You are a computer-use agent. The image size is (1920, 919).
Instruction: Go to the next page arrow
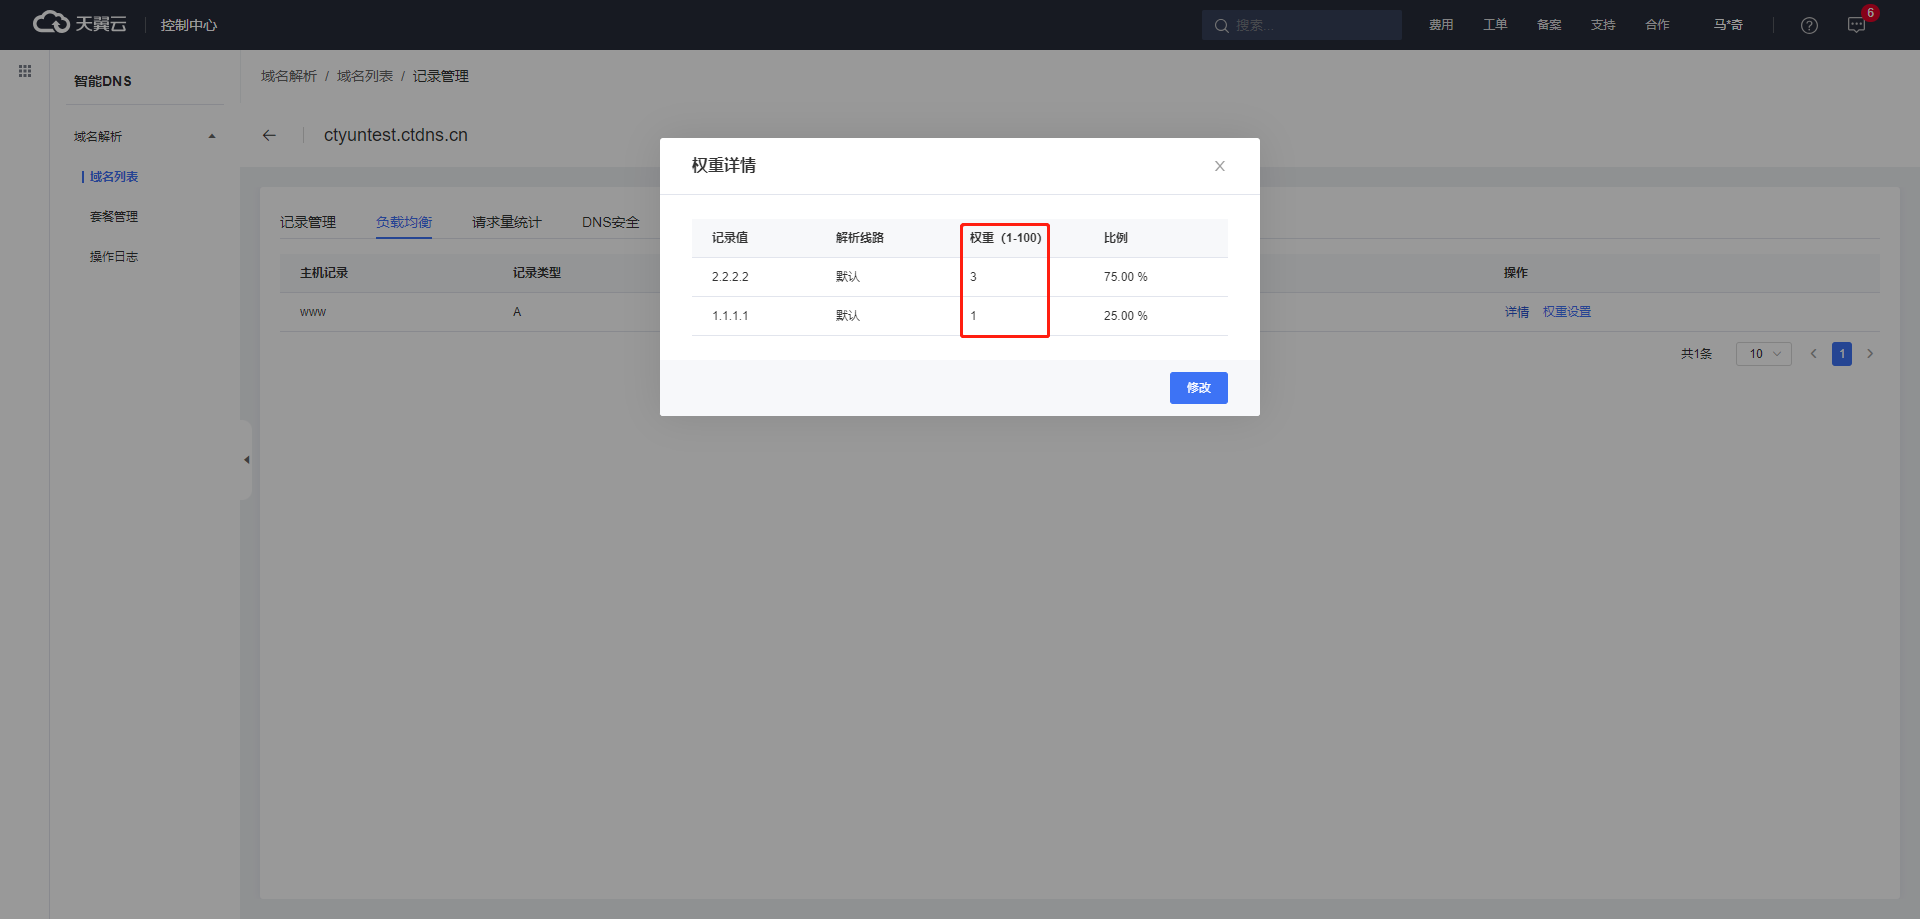[x=1870, y=354]
